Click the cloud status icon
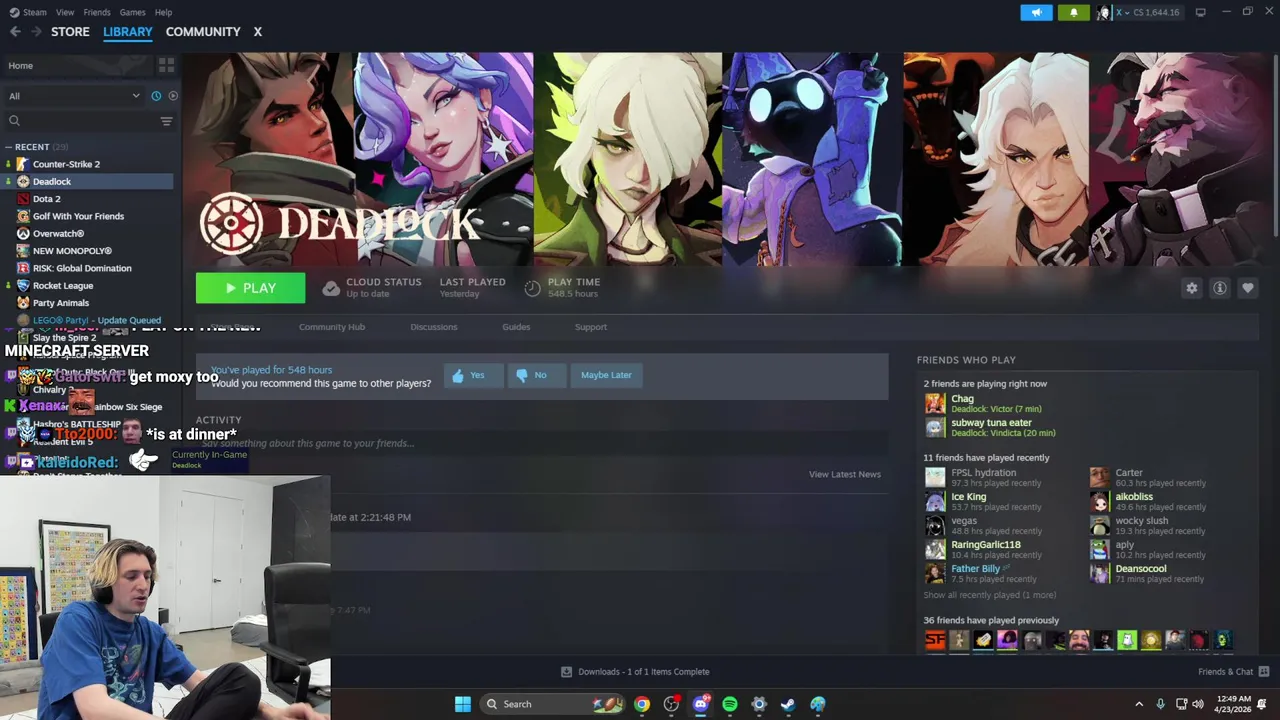The height and width of the screenshot is (720, 1280). pyautogui.click(x=331, y=289)
